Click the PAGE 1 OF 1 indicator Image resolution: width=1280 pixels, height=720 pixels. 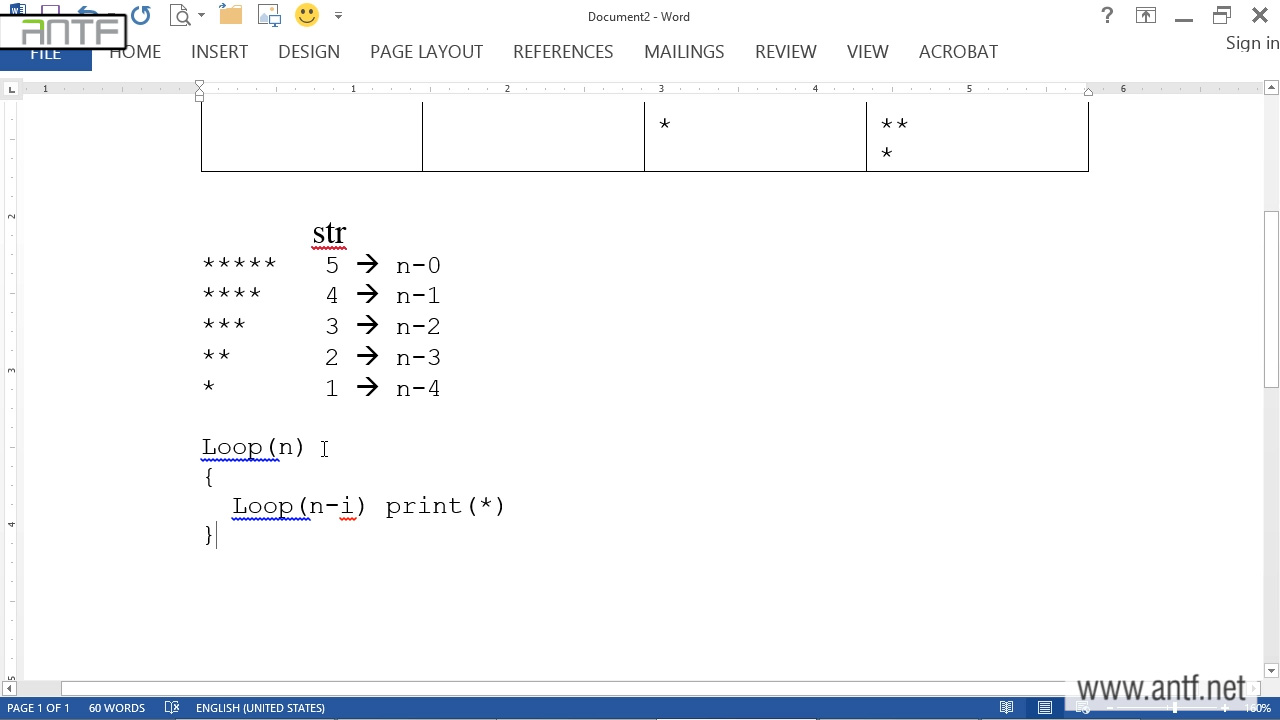click(x=38, y=708)
